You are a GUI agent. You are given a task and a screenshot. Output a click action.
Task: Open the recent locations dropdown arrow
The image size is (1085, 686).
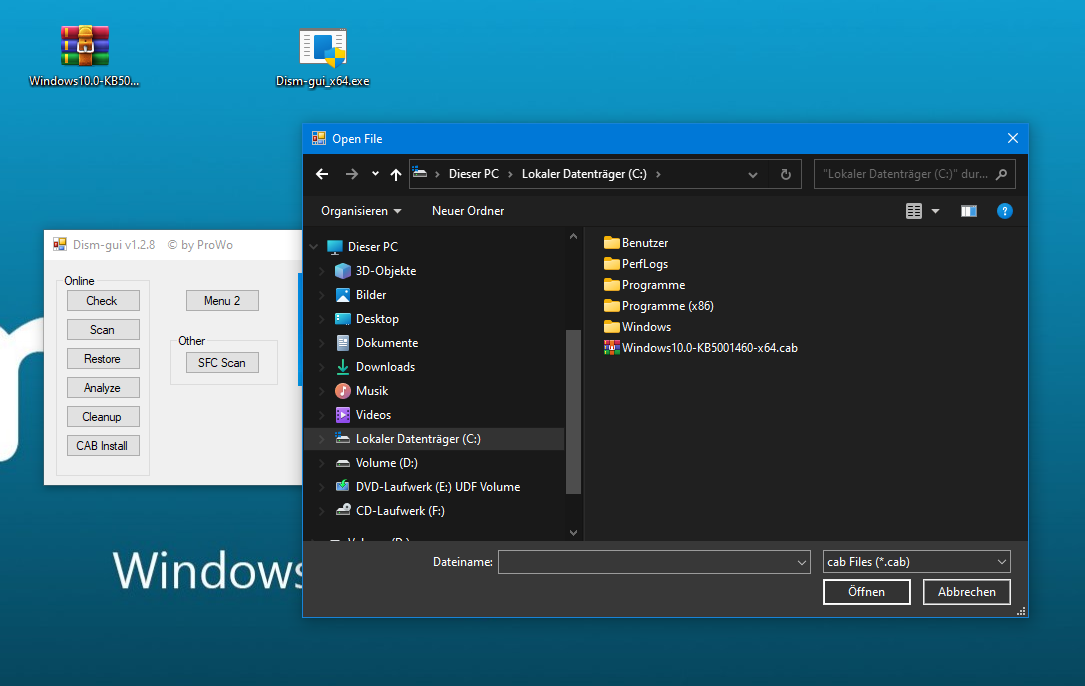375,174
